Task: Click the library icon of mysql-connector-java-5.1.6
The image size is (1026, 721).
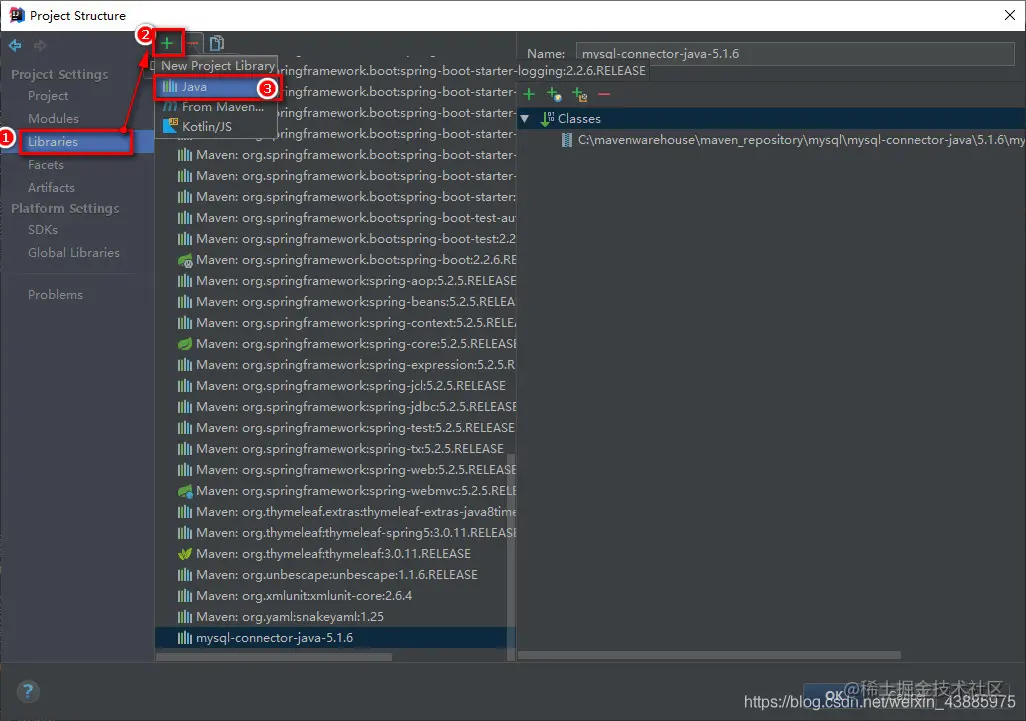Action: point(185,637)
